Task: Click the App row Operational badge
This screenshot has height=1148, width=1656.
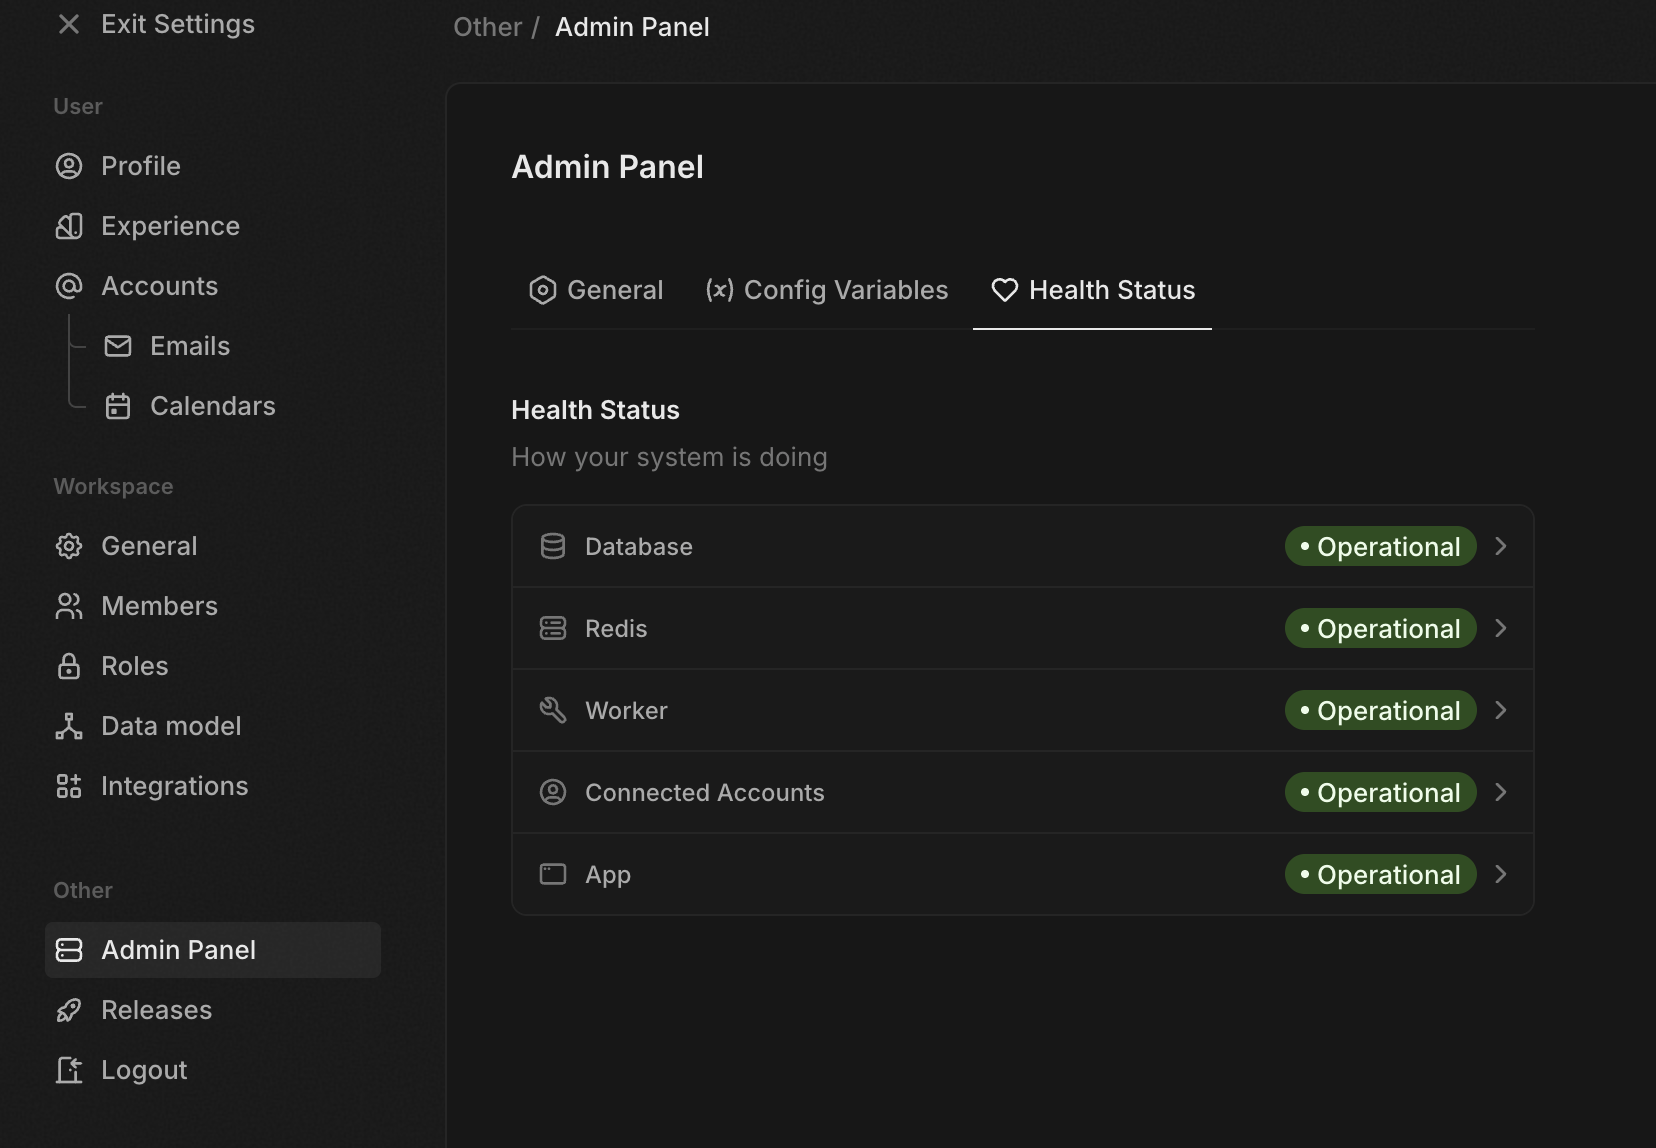Action: click(1380, 874)
